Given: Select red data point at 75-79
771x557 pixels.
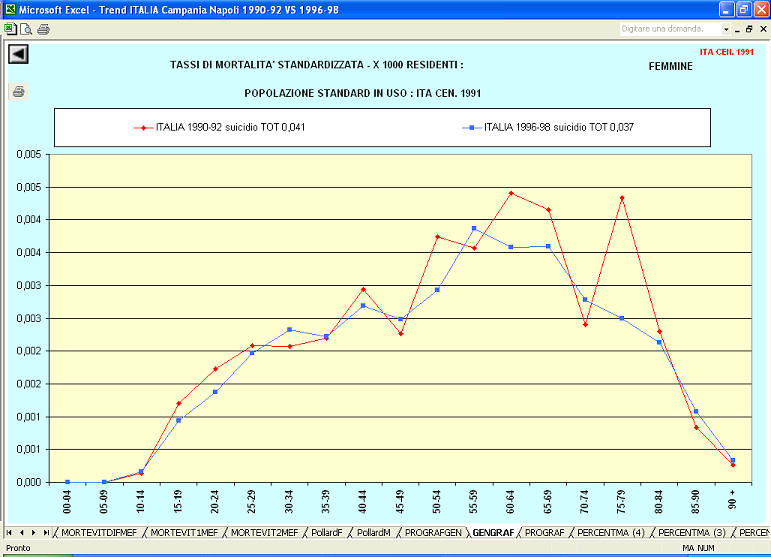Looking at the screenshot, I should (622, 198).
